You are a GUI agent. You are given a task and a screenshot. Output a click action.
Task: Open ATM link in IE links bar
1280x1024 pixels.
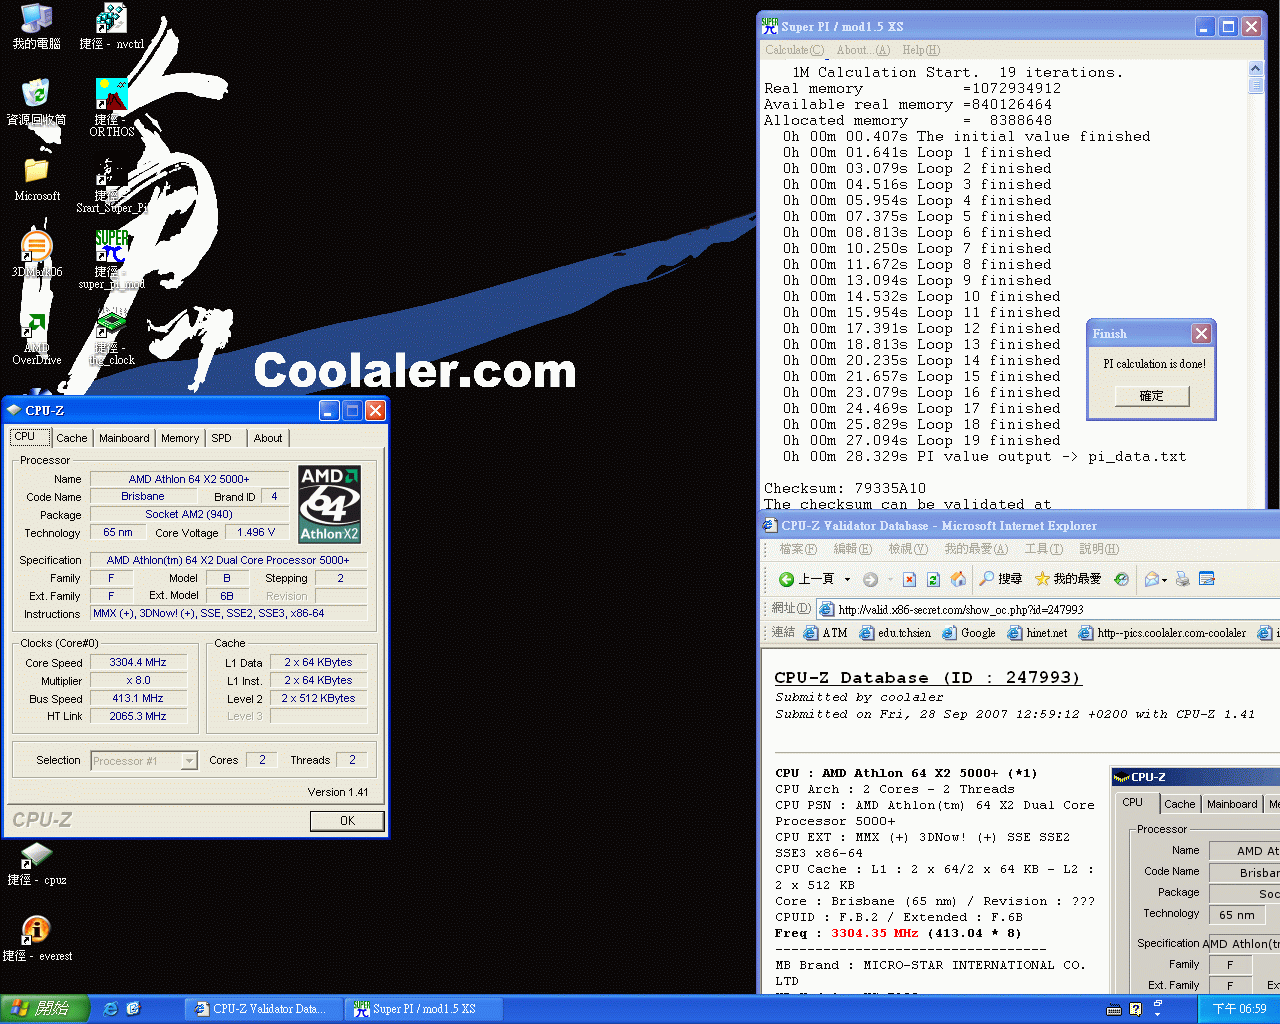[x=827, y=633]
